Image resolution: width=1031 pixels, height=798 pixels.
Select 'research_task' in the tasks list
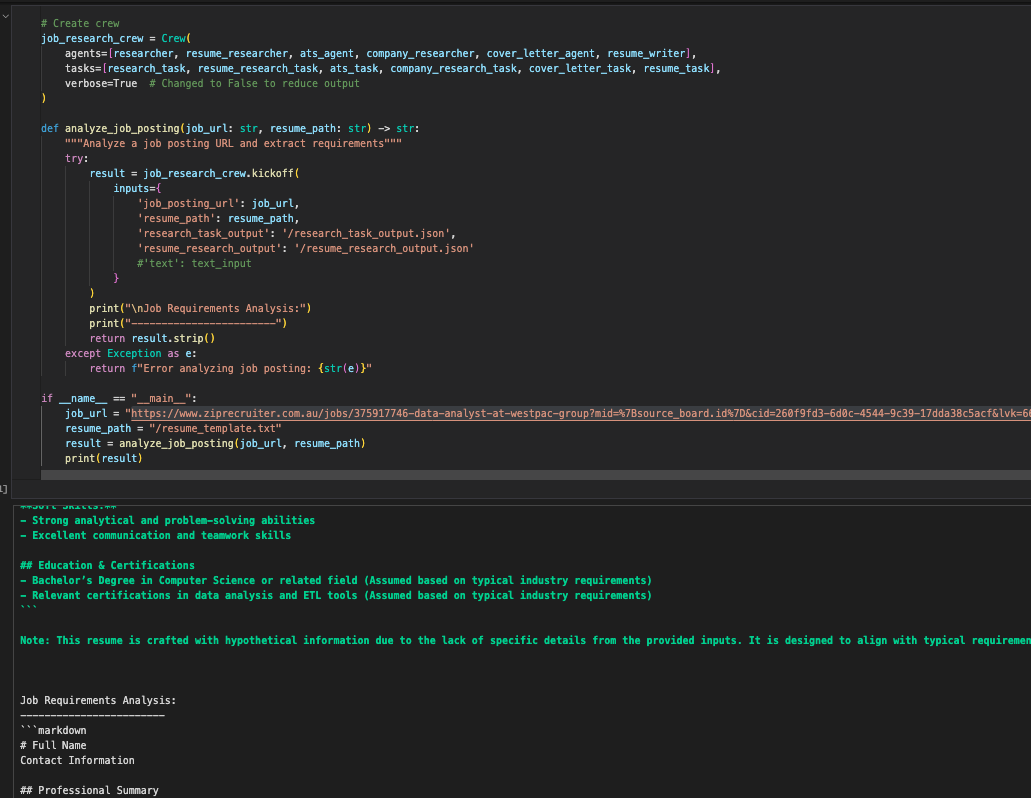pyautogui.click(x=147, y=69)
